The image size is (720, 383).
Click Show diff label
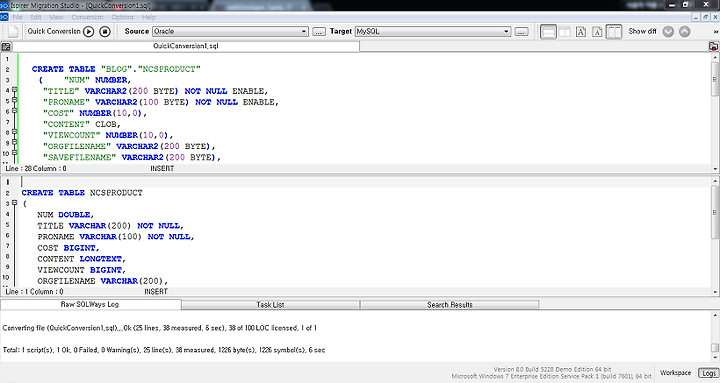pos(642,31)
